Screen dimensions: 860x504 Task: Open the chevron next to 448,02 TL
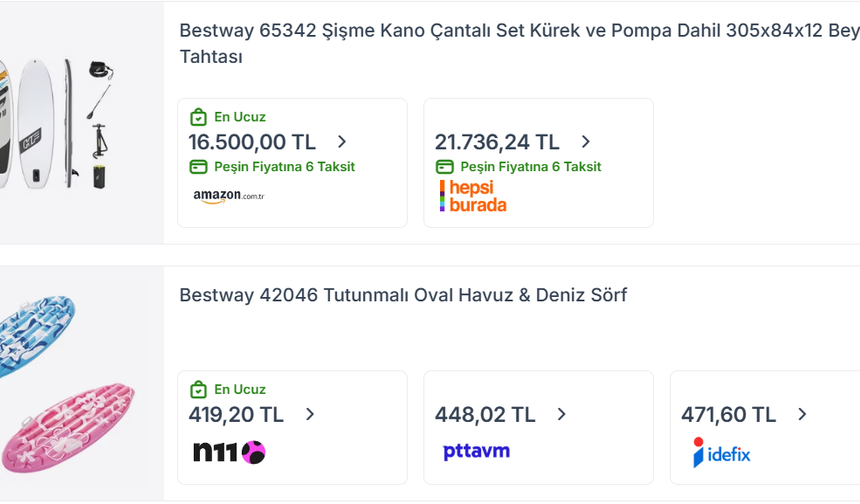[561, 415]
